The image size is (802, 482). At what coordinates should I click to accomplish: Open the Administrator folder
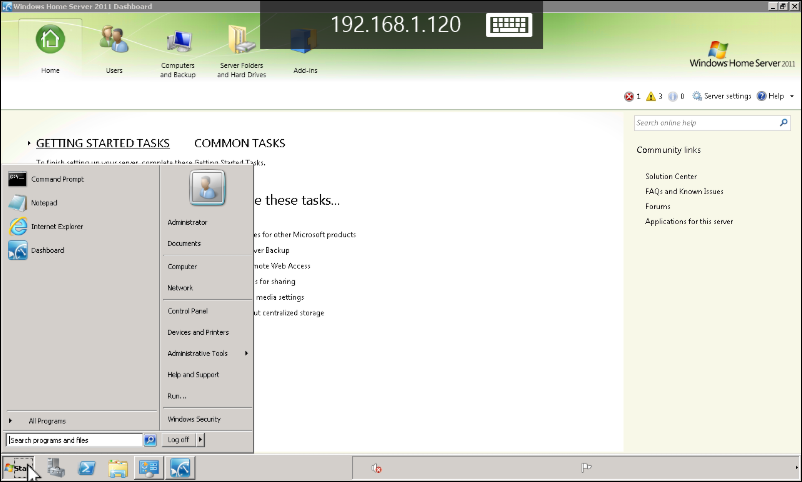187,223
